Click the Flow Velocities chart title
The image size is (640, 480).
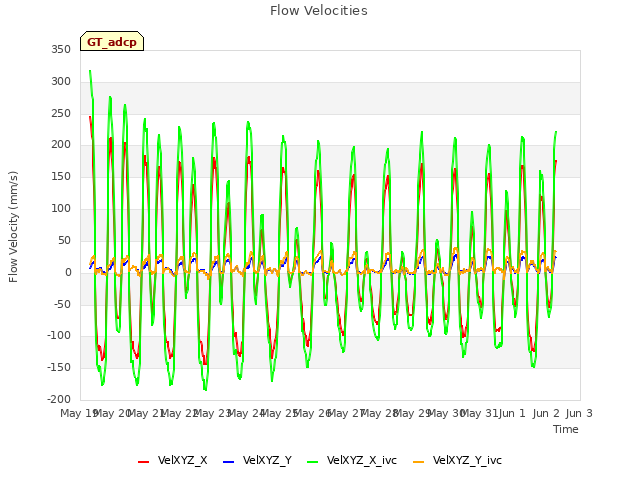click(x=319, y=11)
